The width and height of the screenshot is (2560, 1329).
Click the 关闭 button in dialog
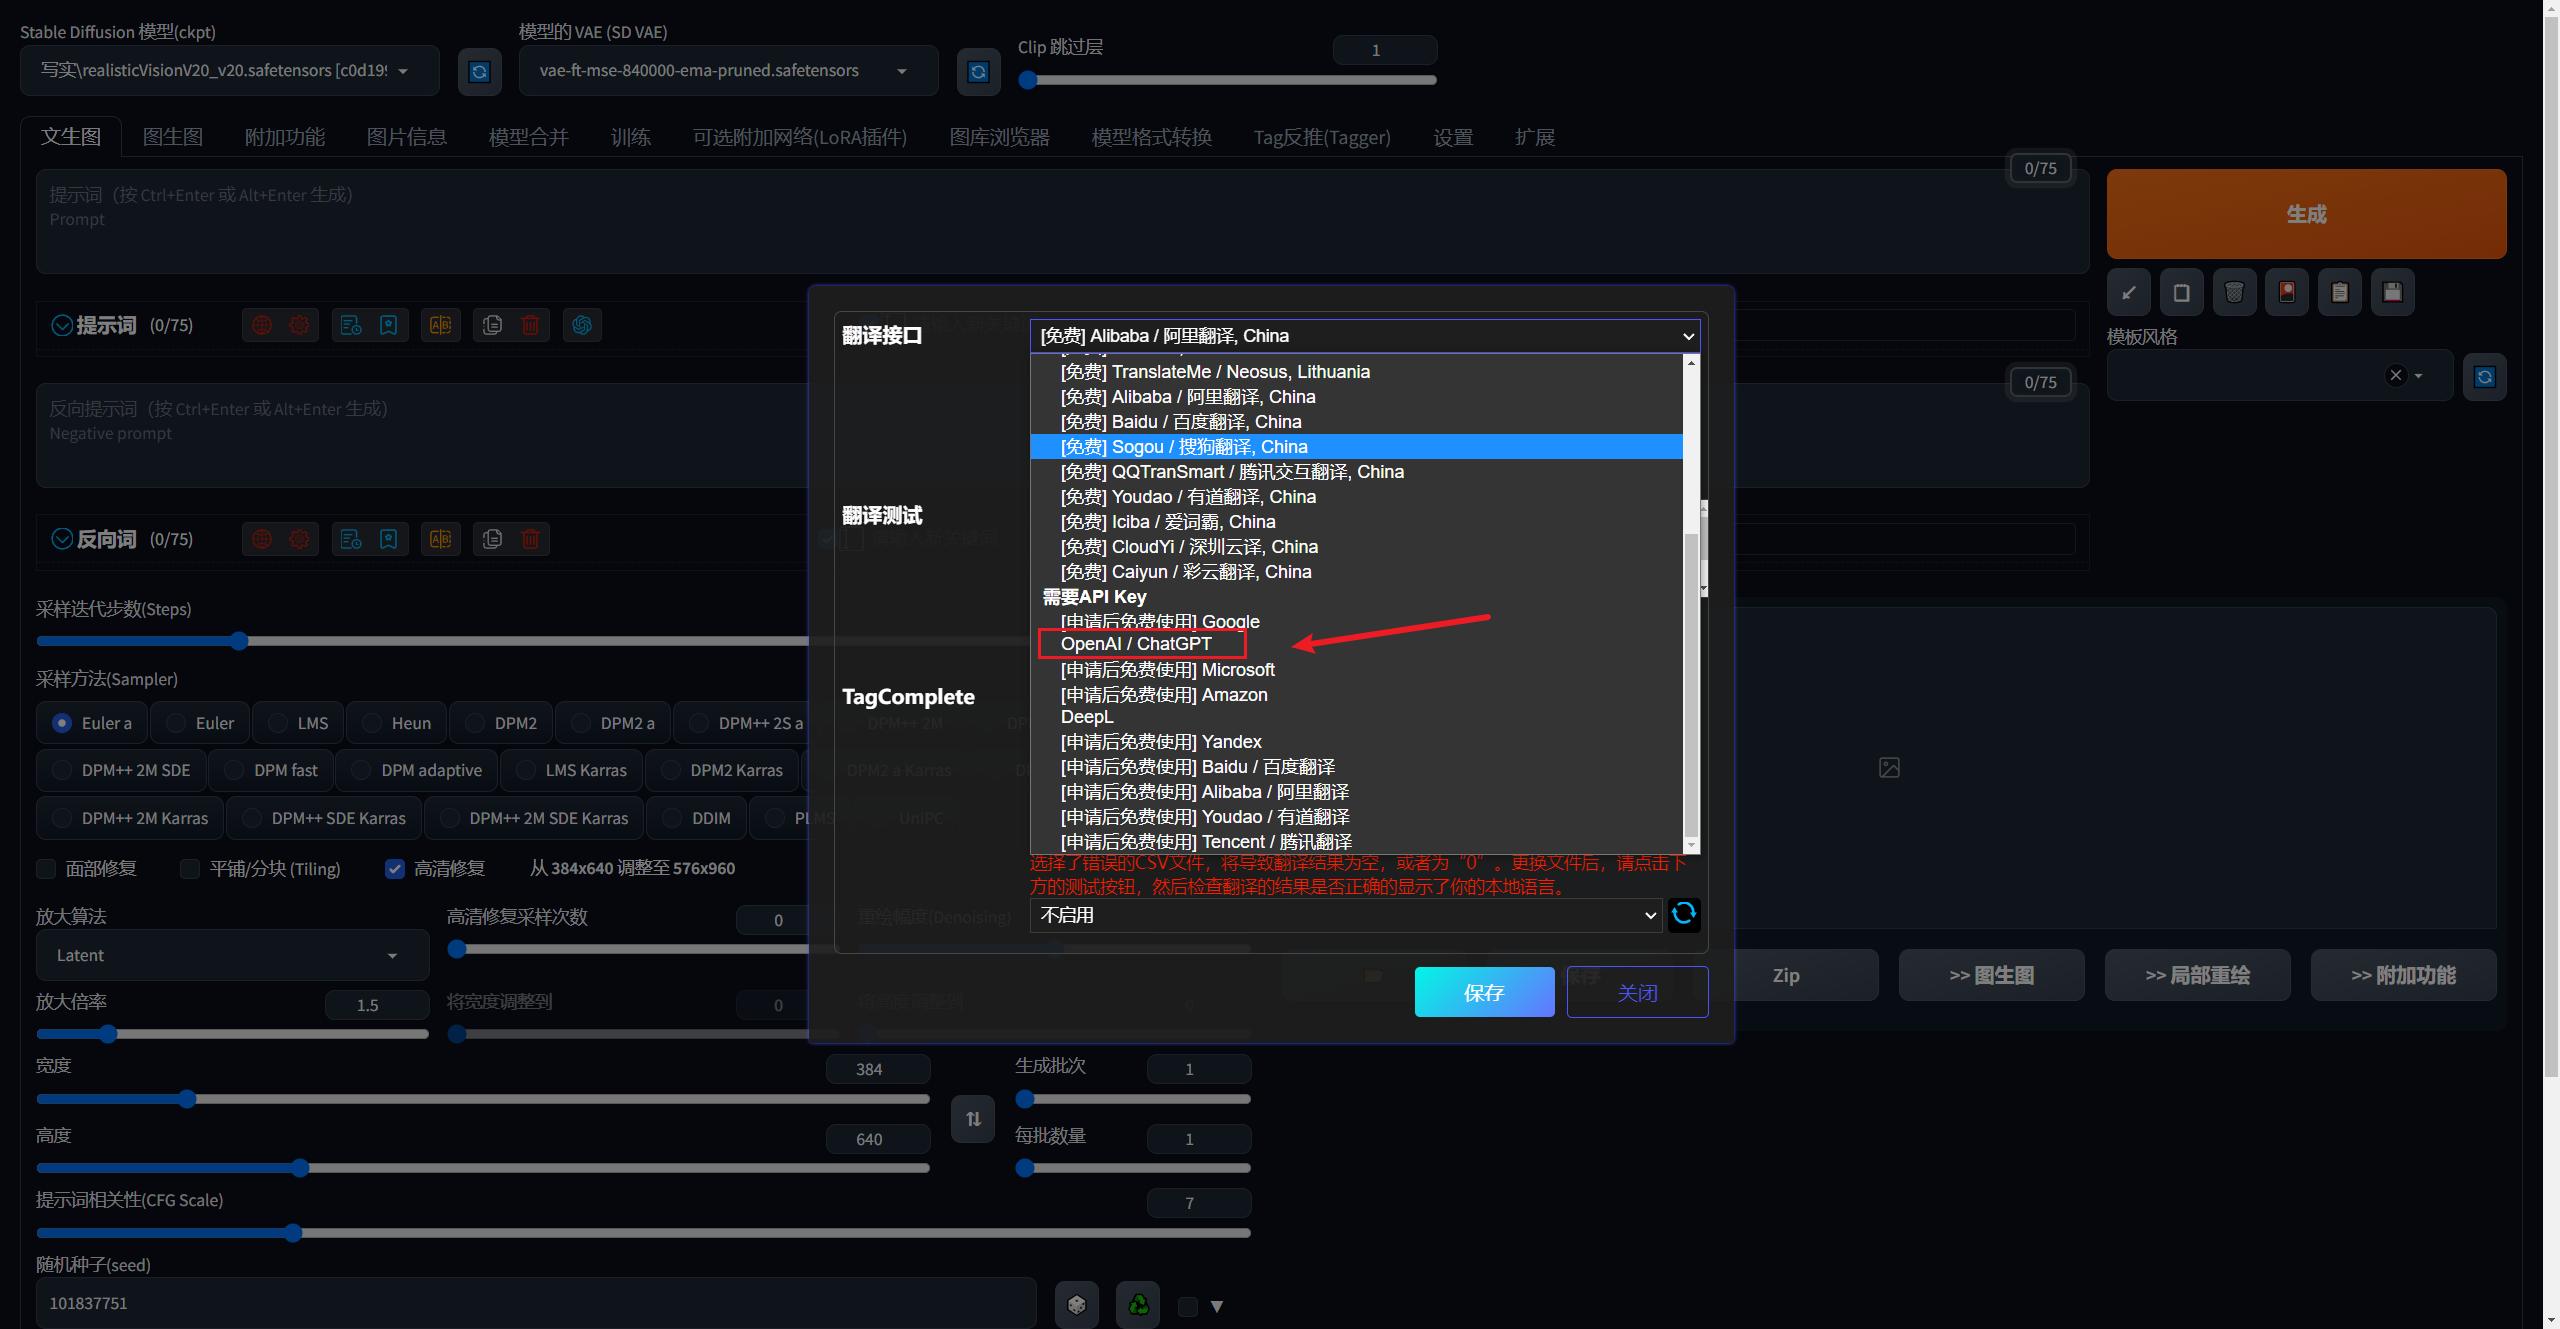coord(1637,992)
